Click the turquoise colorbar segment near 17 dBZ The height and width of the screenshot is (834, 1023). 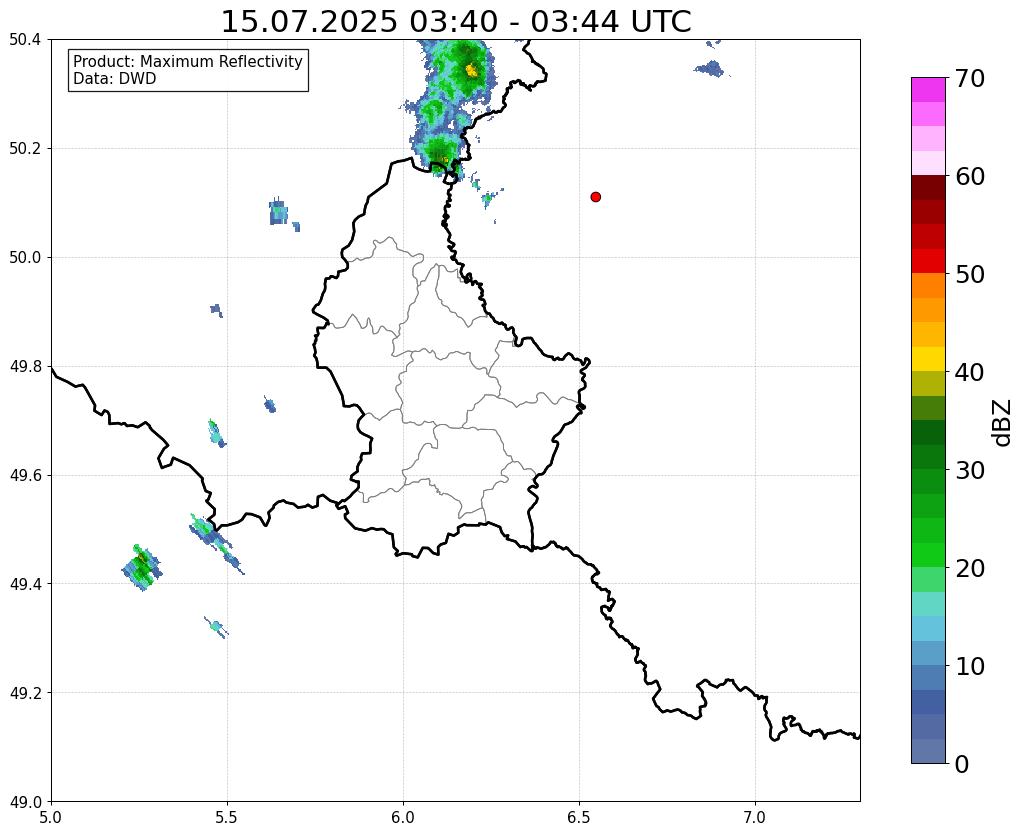(x=928, y=604)
